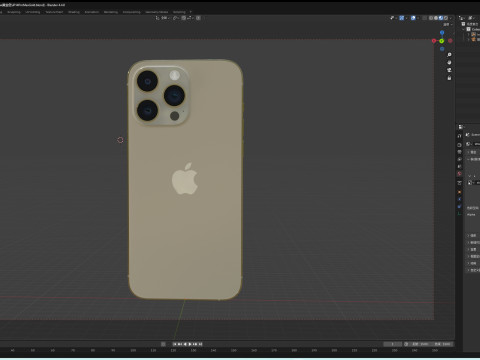Switch to Texture Paint workspace tab
The height and width of the screenshot is (360, 480).
pyautogui.click(x=54, y=12)
